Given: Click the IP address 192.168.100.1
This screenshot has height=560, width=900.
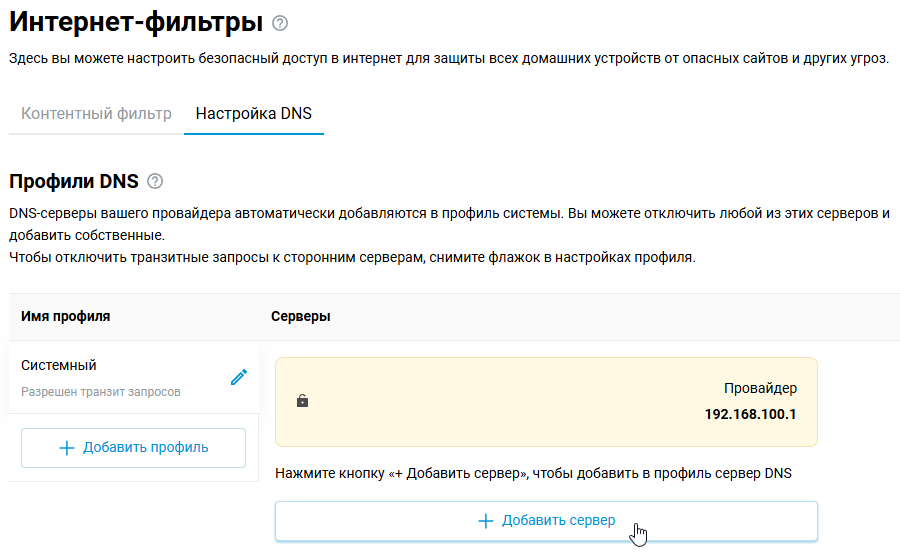Looking at the screenshot, I should click(x=750, y=413).
